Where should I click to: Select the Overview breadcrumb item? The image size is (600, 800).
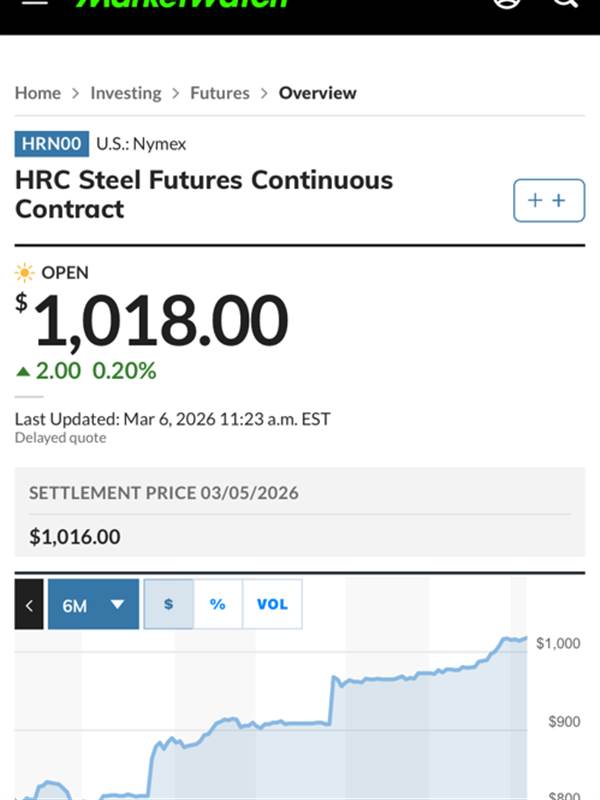click(x=317, y=93)
